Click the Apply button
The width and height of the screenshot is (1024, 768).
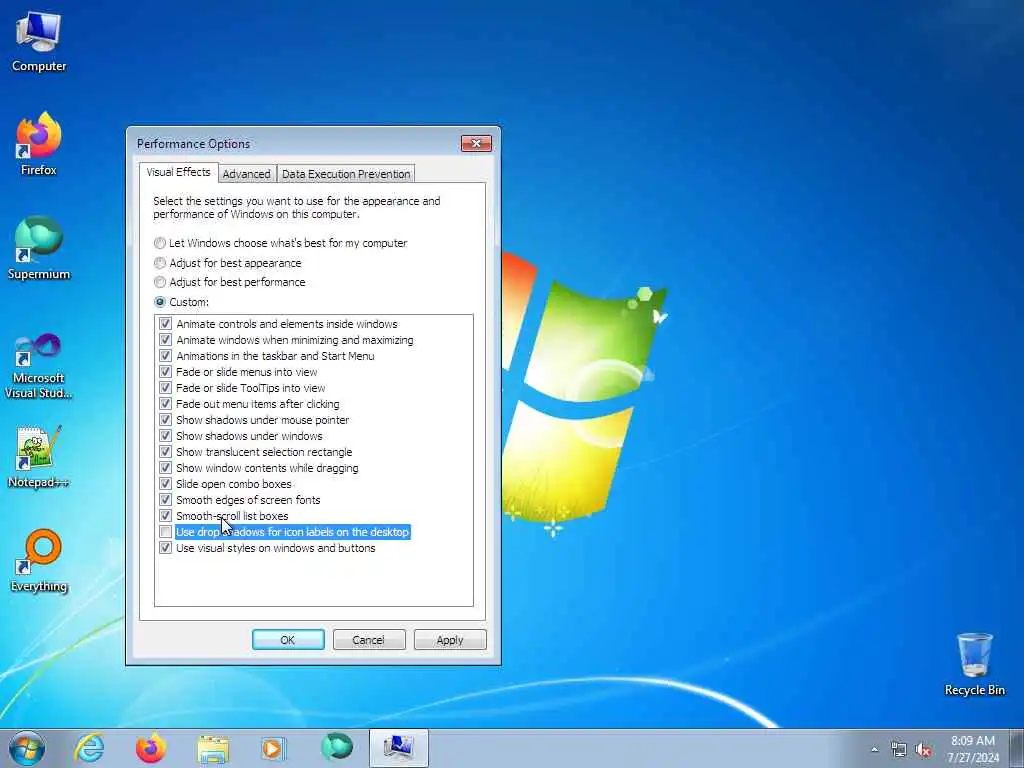coord(450,640)
